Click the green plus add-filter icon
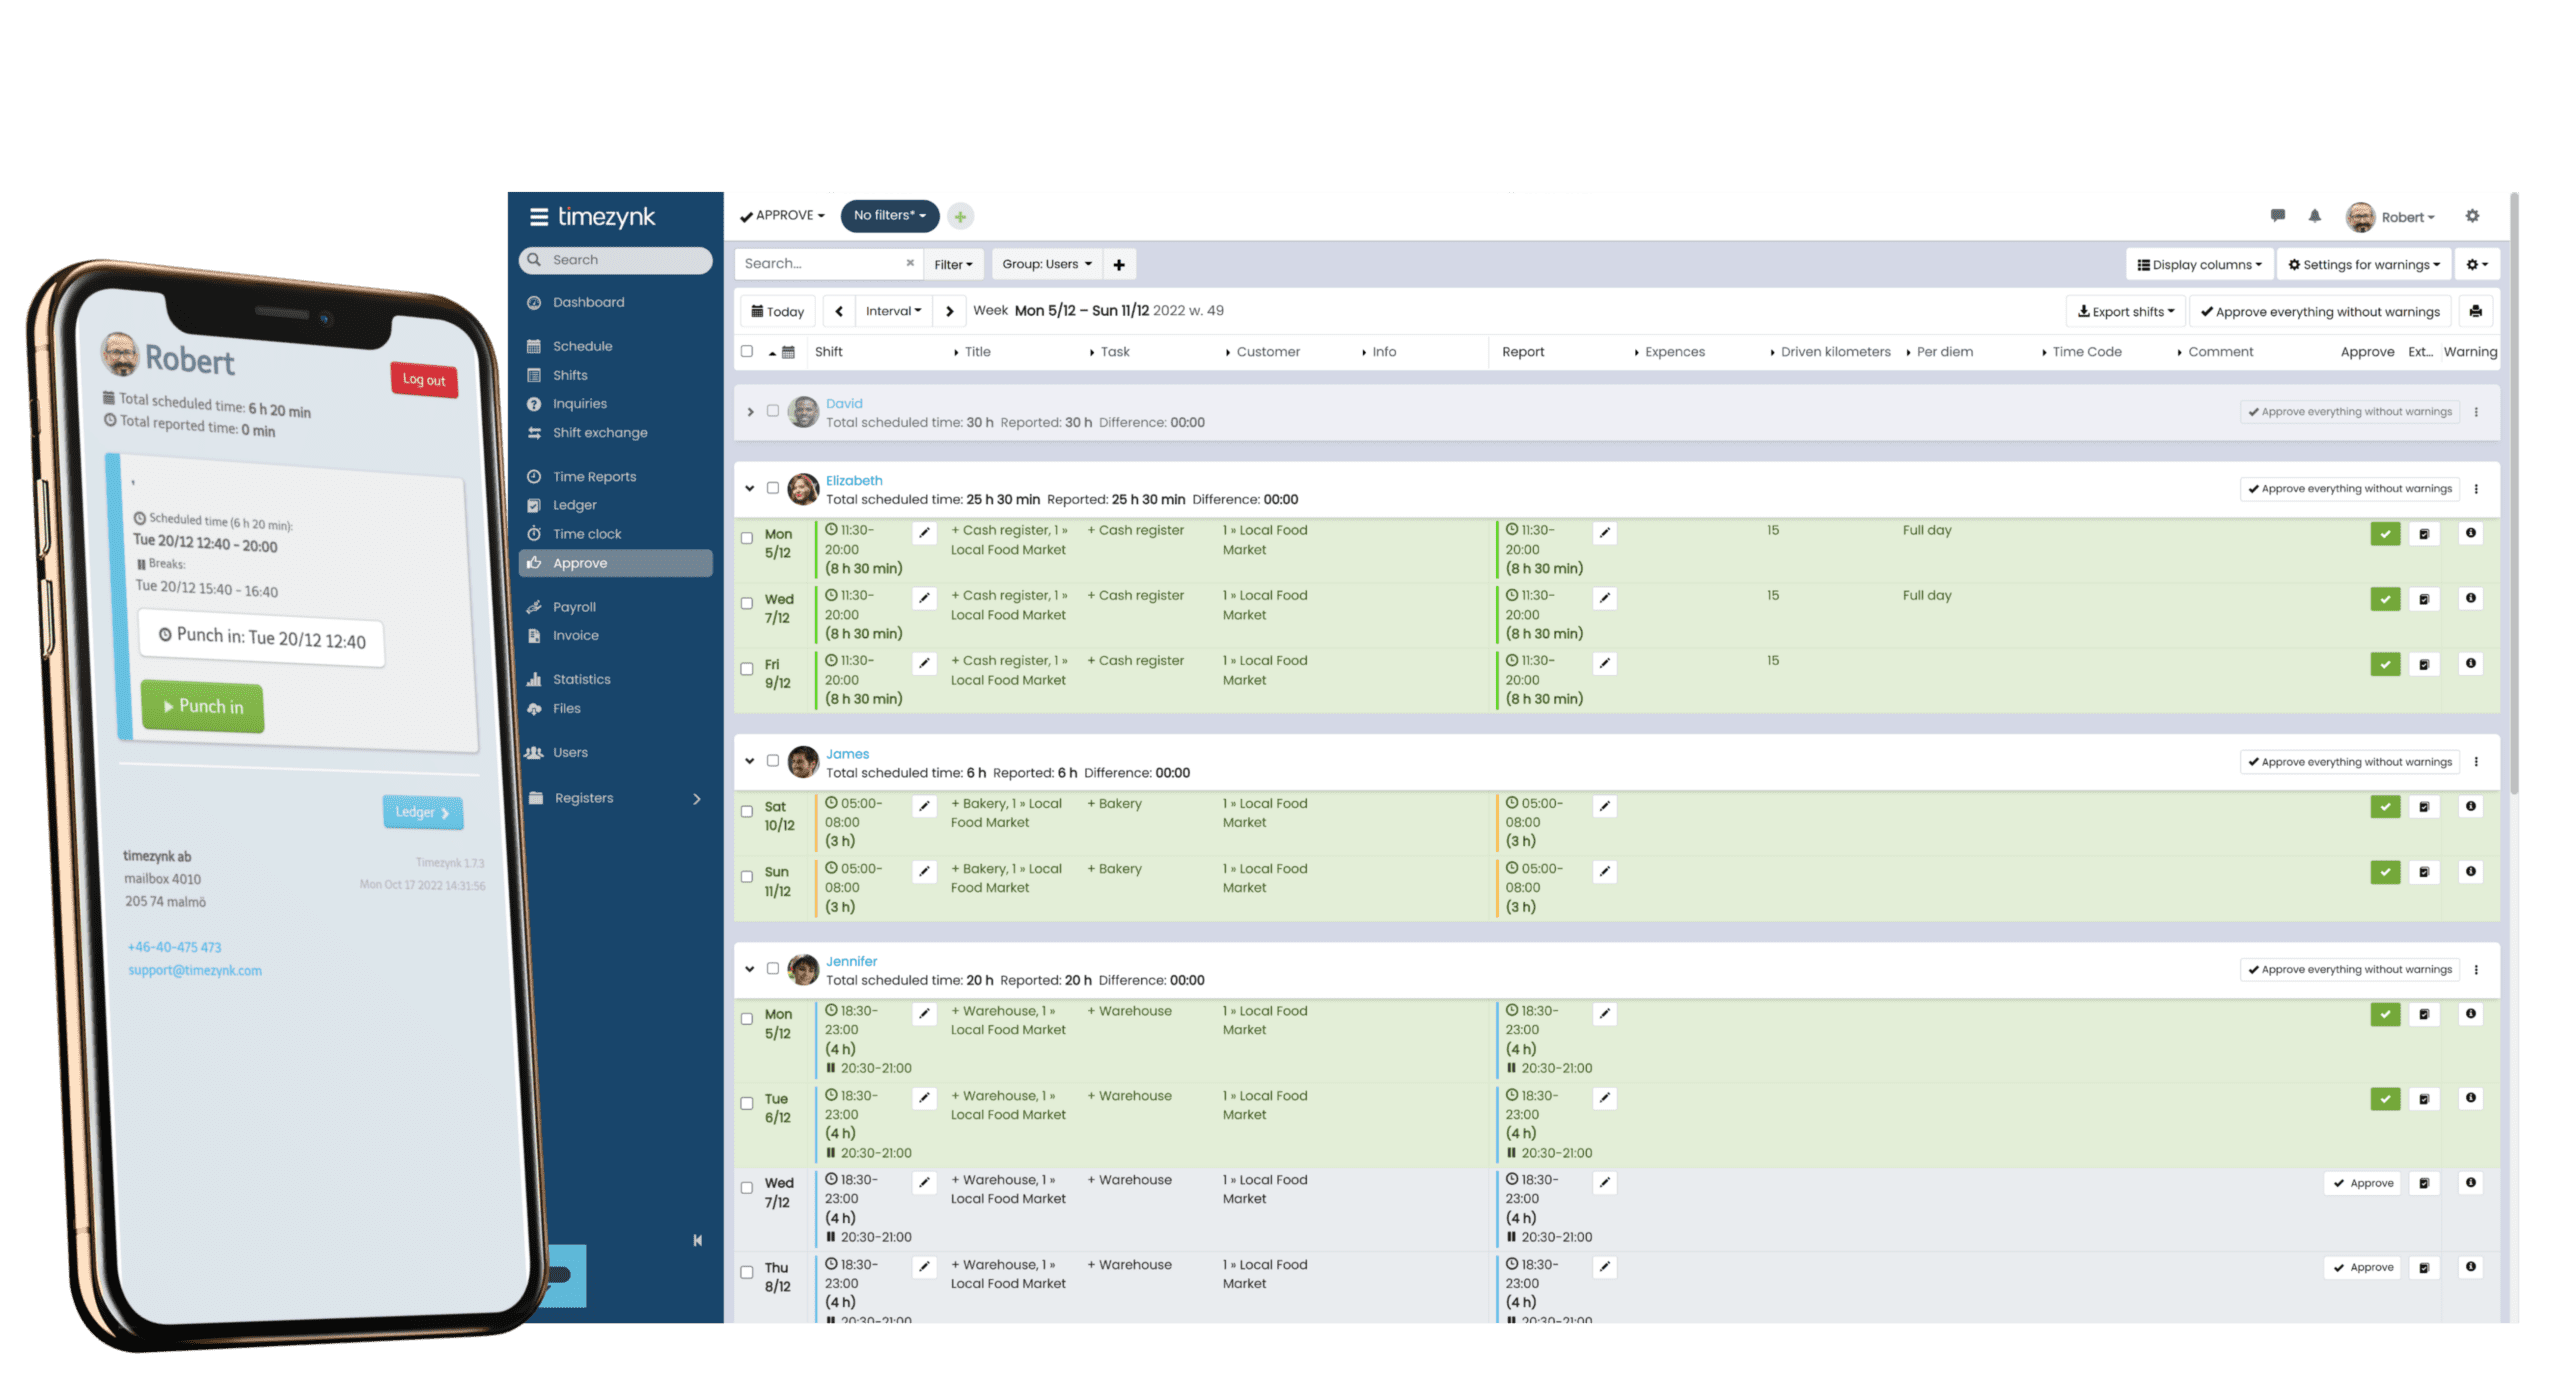The width and height of the screenshot is (2560, 1395). tap(960, 216)
